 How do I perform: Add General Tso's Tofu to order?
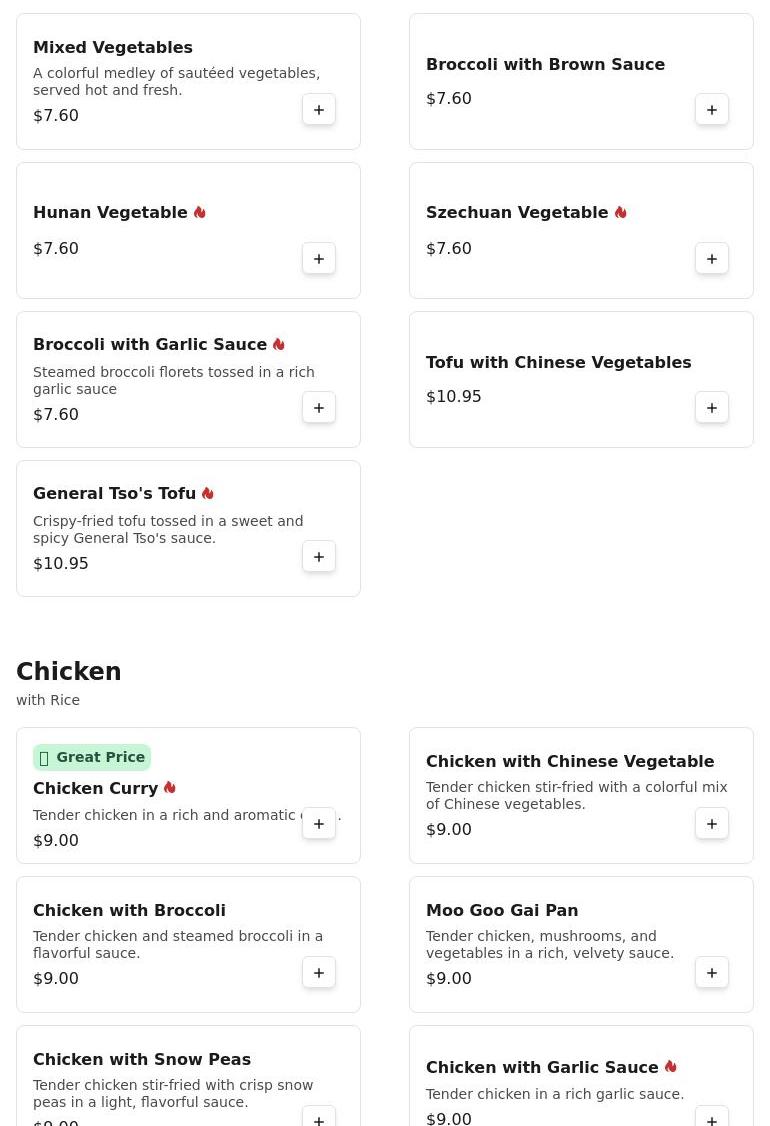pos(319,557)
